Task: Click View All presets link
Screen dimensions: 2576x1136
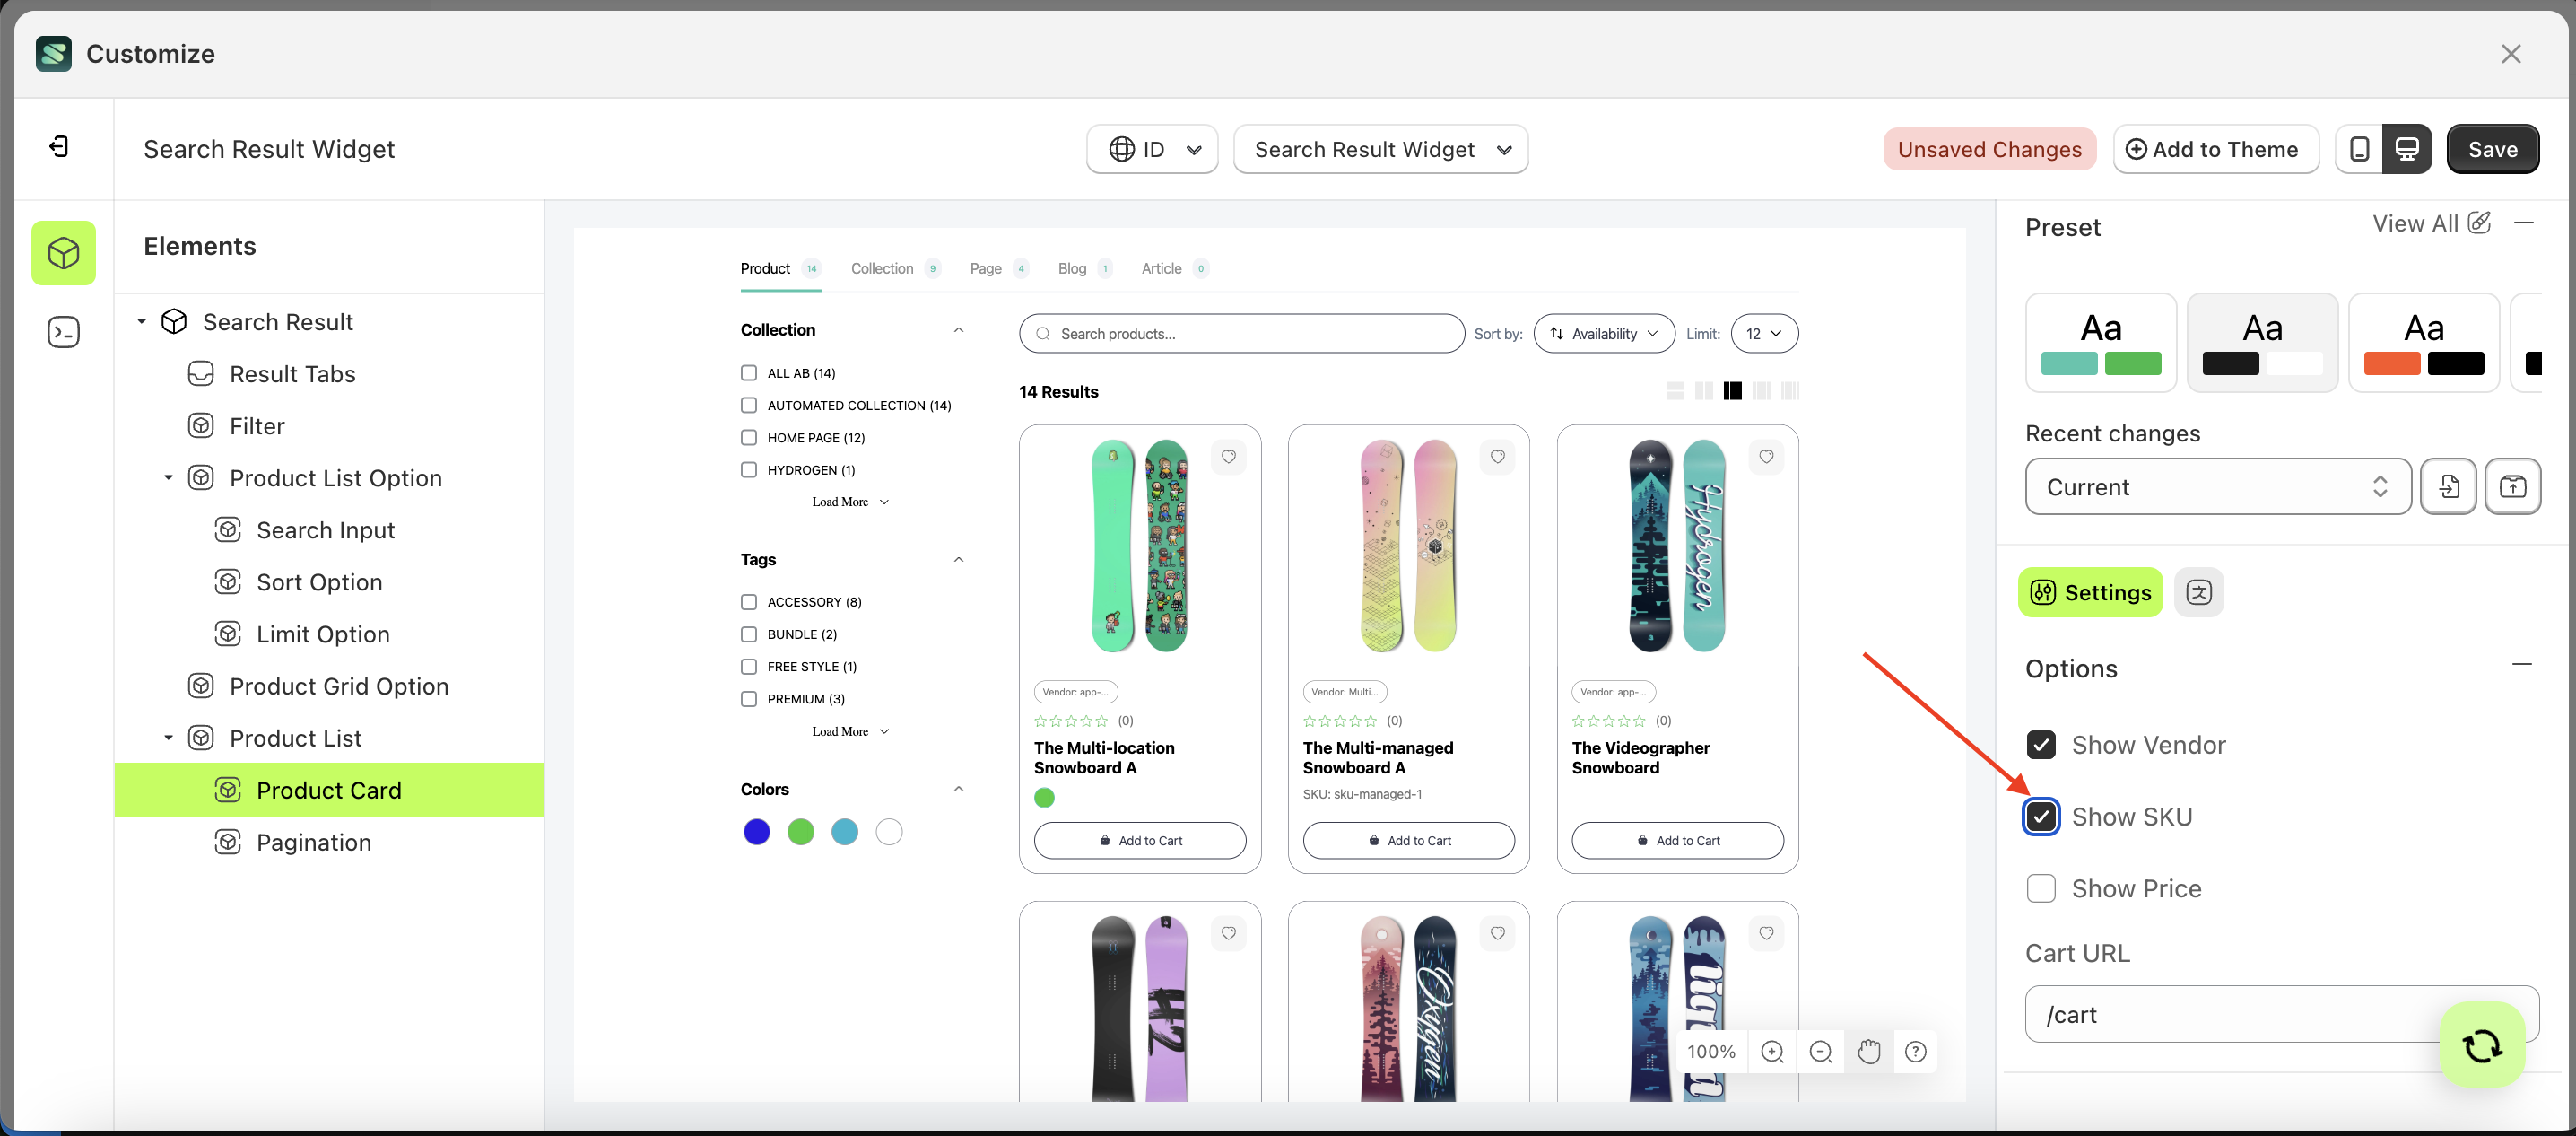Action: (x=2416, y=223)
